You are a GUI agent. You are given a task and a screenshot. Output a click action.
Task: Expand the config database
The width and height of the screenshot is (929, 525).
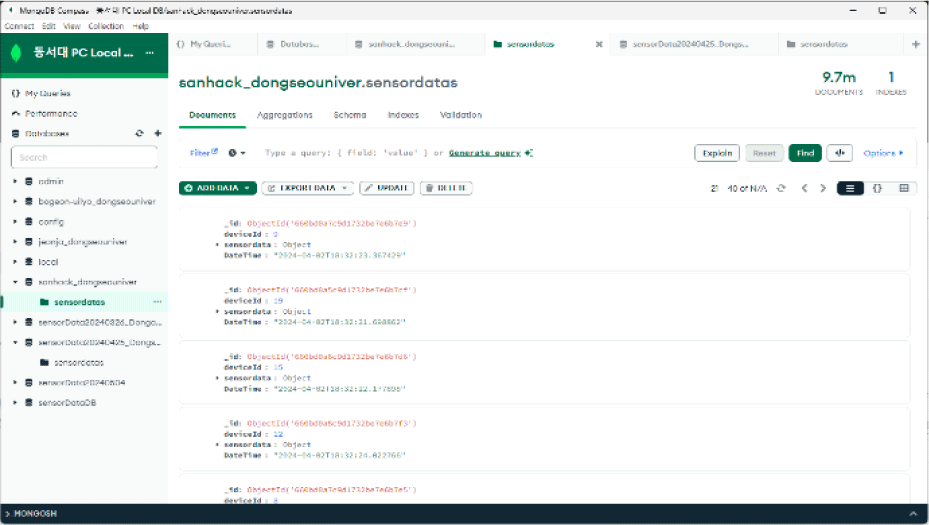(15, 222)
